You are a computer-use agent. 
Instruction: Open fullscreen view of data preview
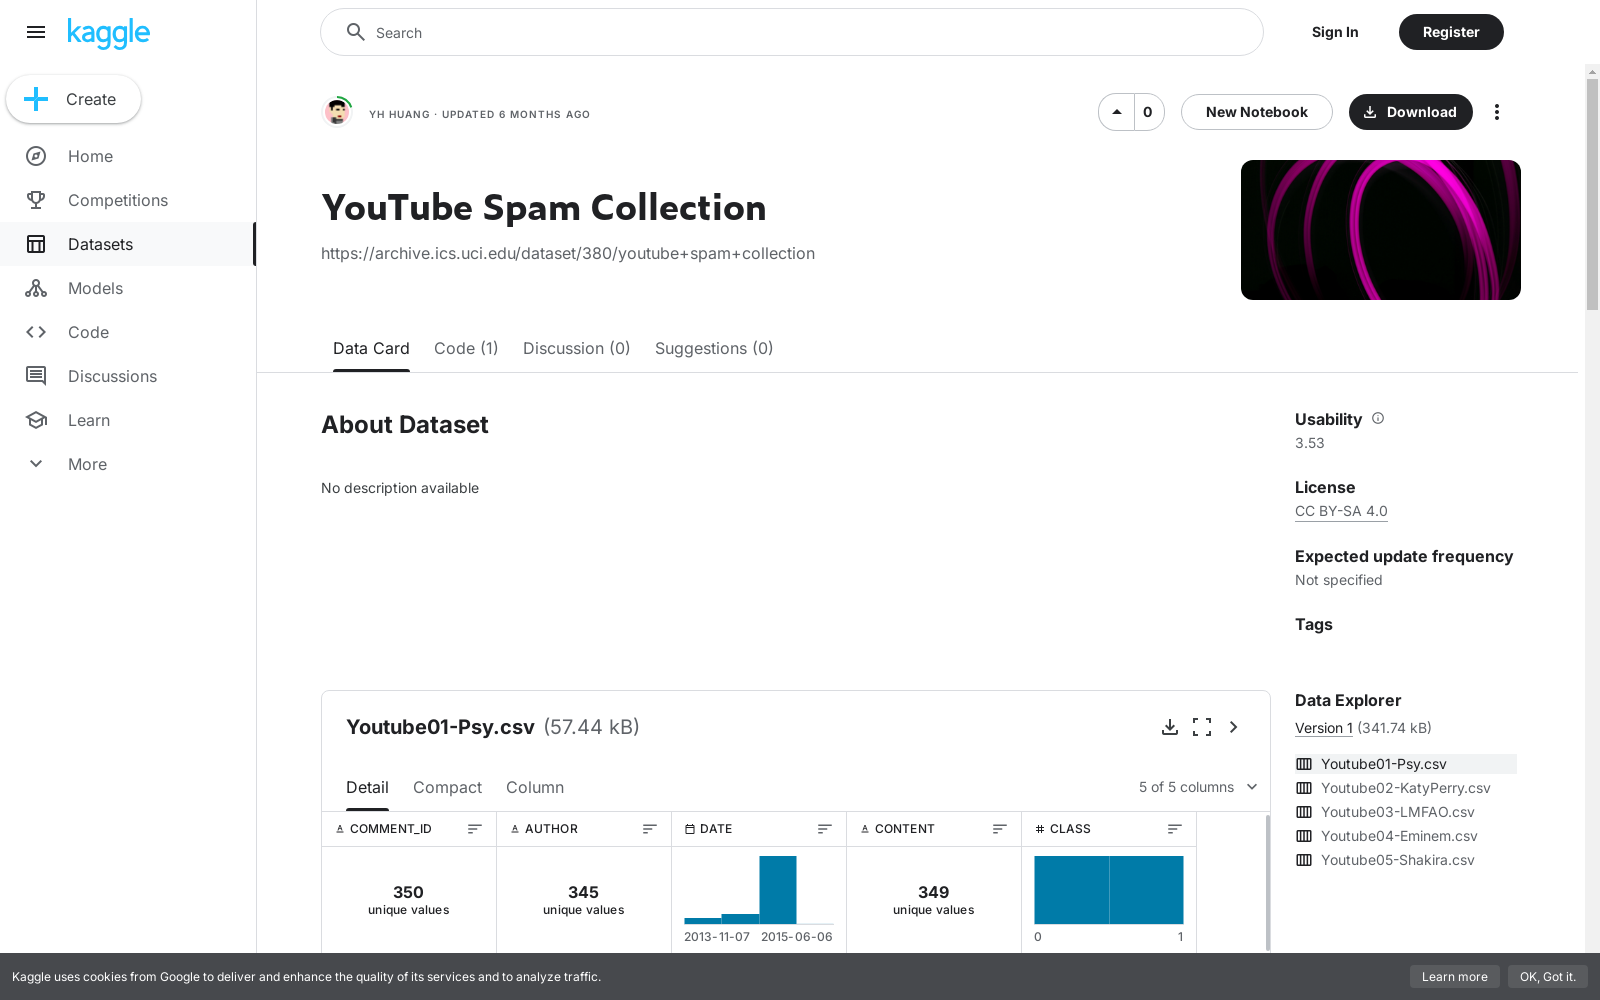[x=1202, y=727]
